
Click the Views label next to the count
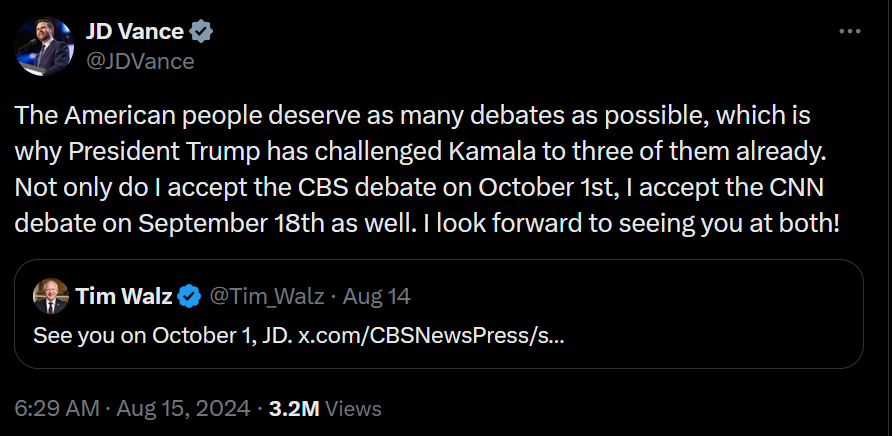(354, 408)
